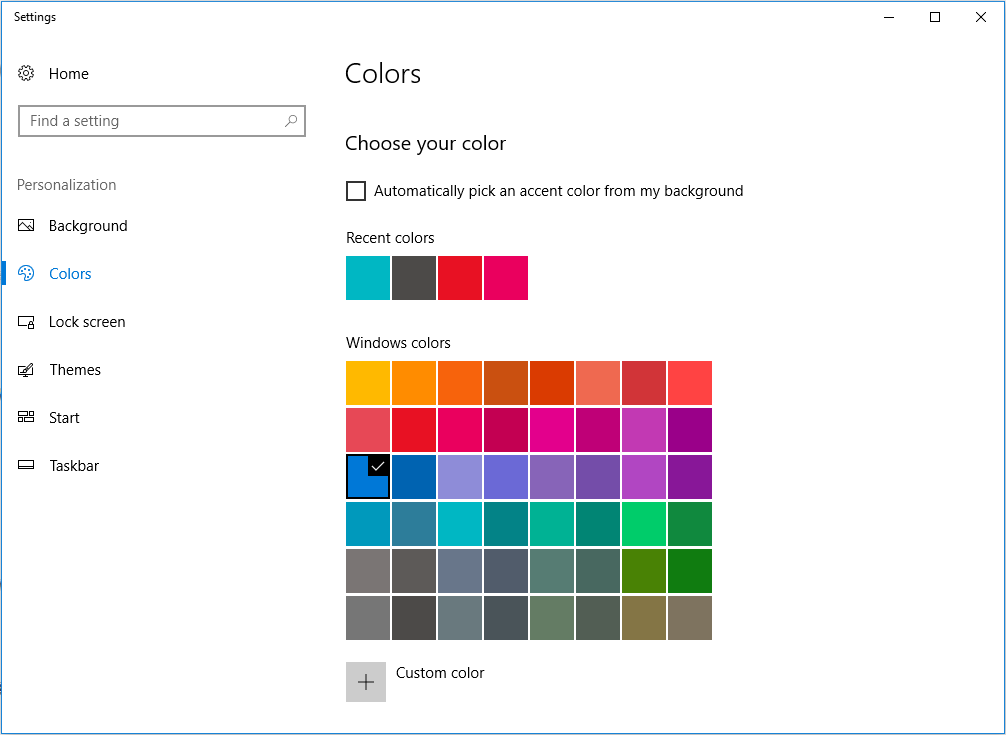Click the Start tiles icon in sidebar
This screenshot has width=1006, height=735.
tap(27, 418)
